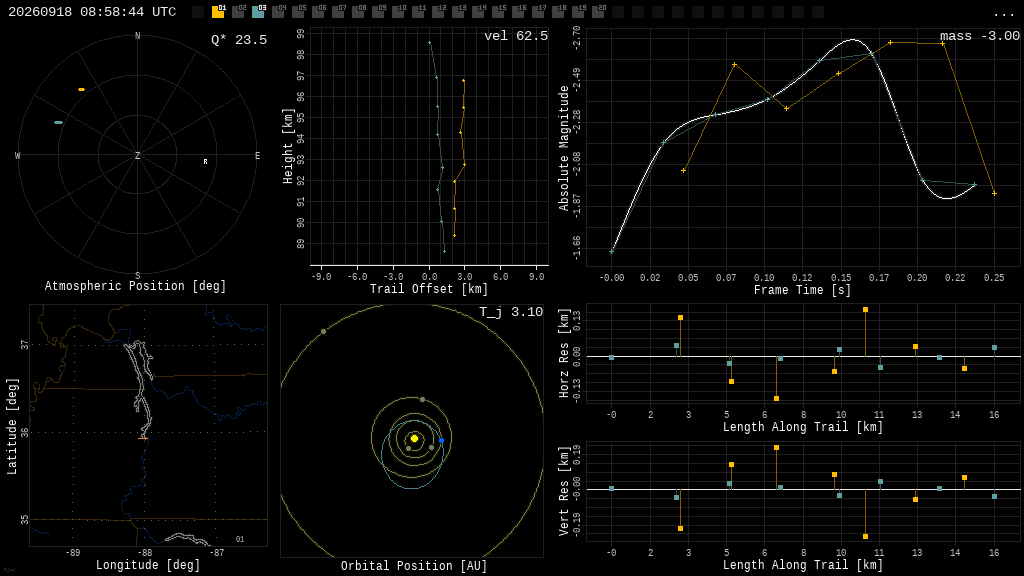Click the teal meteor marker on sky plot

tap(59, 122)
